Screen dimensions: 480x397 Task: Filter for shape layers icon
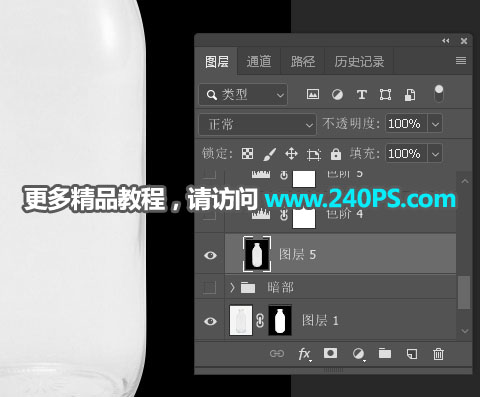pyautogui.click(x=385, y=95)
